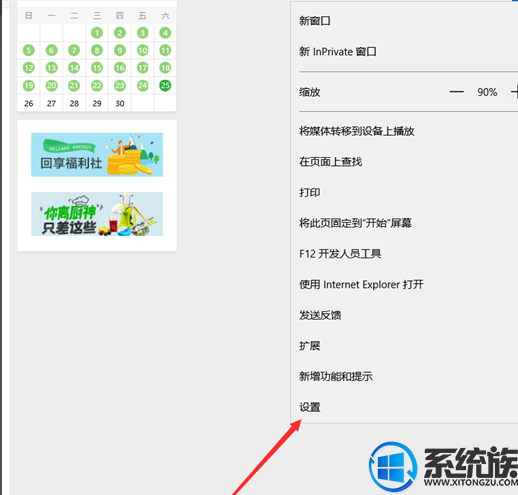518x495 pixels.
Task: Decrease zoom with the minus button
Action: click(x=456, y=92)
